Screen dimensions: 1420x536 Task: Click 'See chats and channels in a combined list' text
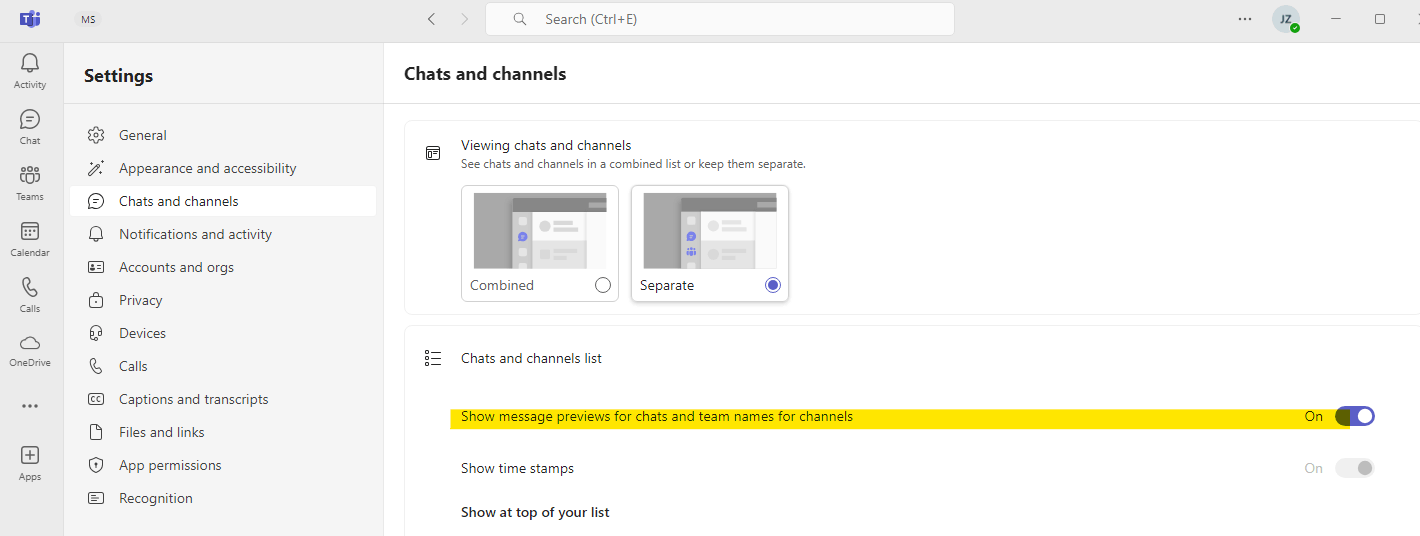tap(633, 164)
